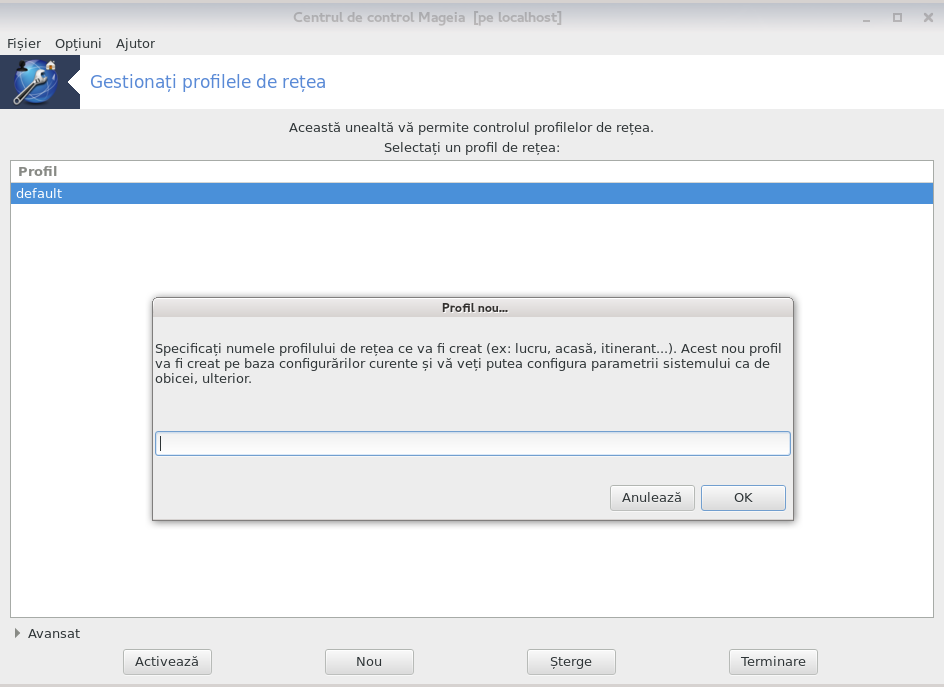Close the Centrul de control Mageia window
944x687 pixels.
pos(928,17)
